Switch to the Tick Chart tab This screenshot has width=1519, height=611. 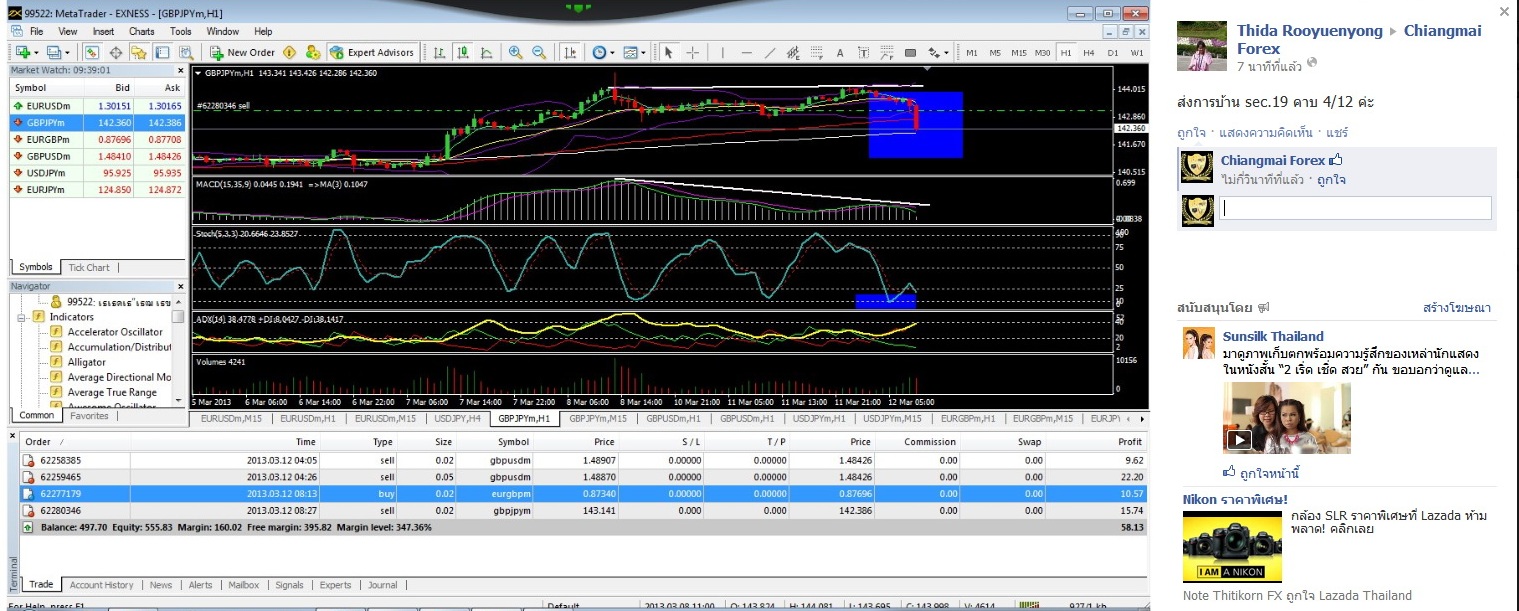pyautogui.click(x=89, y=267)
